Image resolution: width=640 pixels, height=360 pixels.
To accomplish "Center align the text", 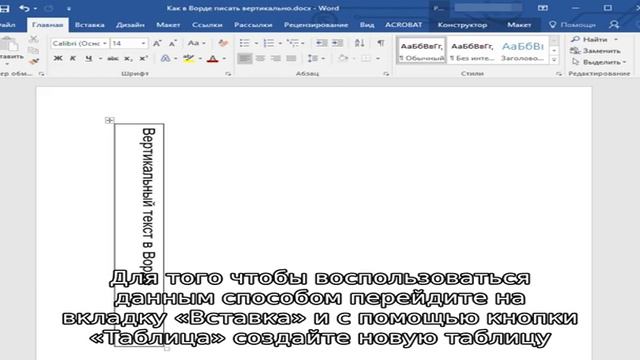I will pos(260,59).
